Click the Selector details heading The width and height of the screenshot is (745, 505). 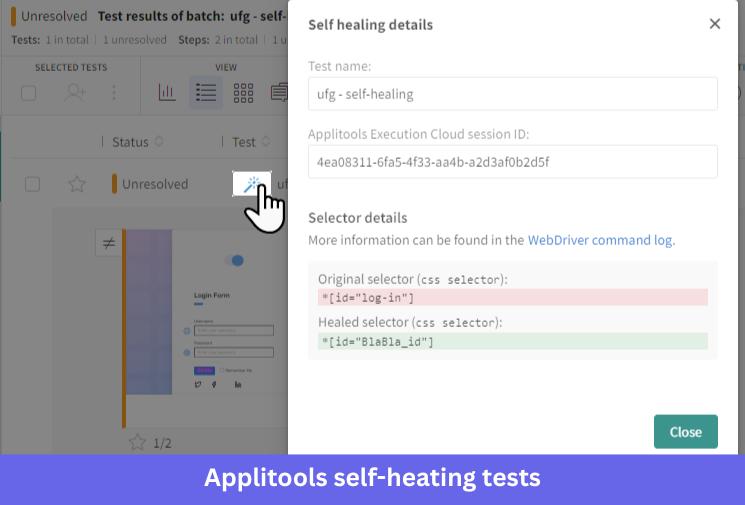pos(358,218)
